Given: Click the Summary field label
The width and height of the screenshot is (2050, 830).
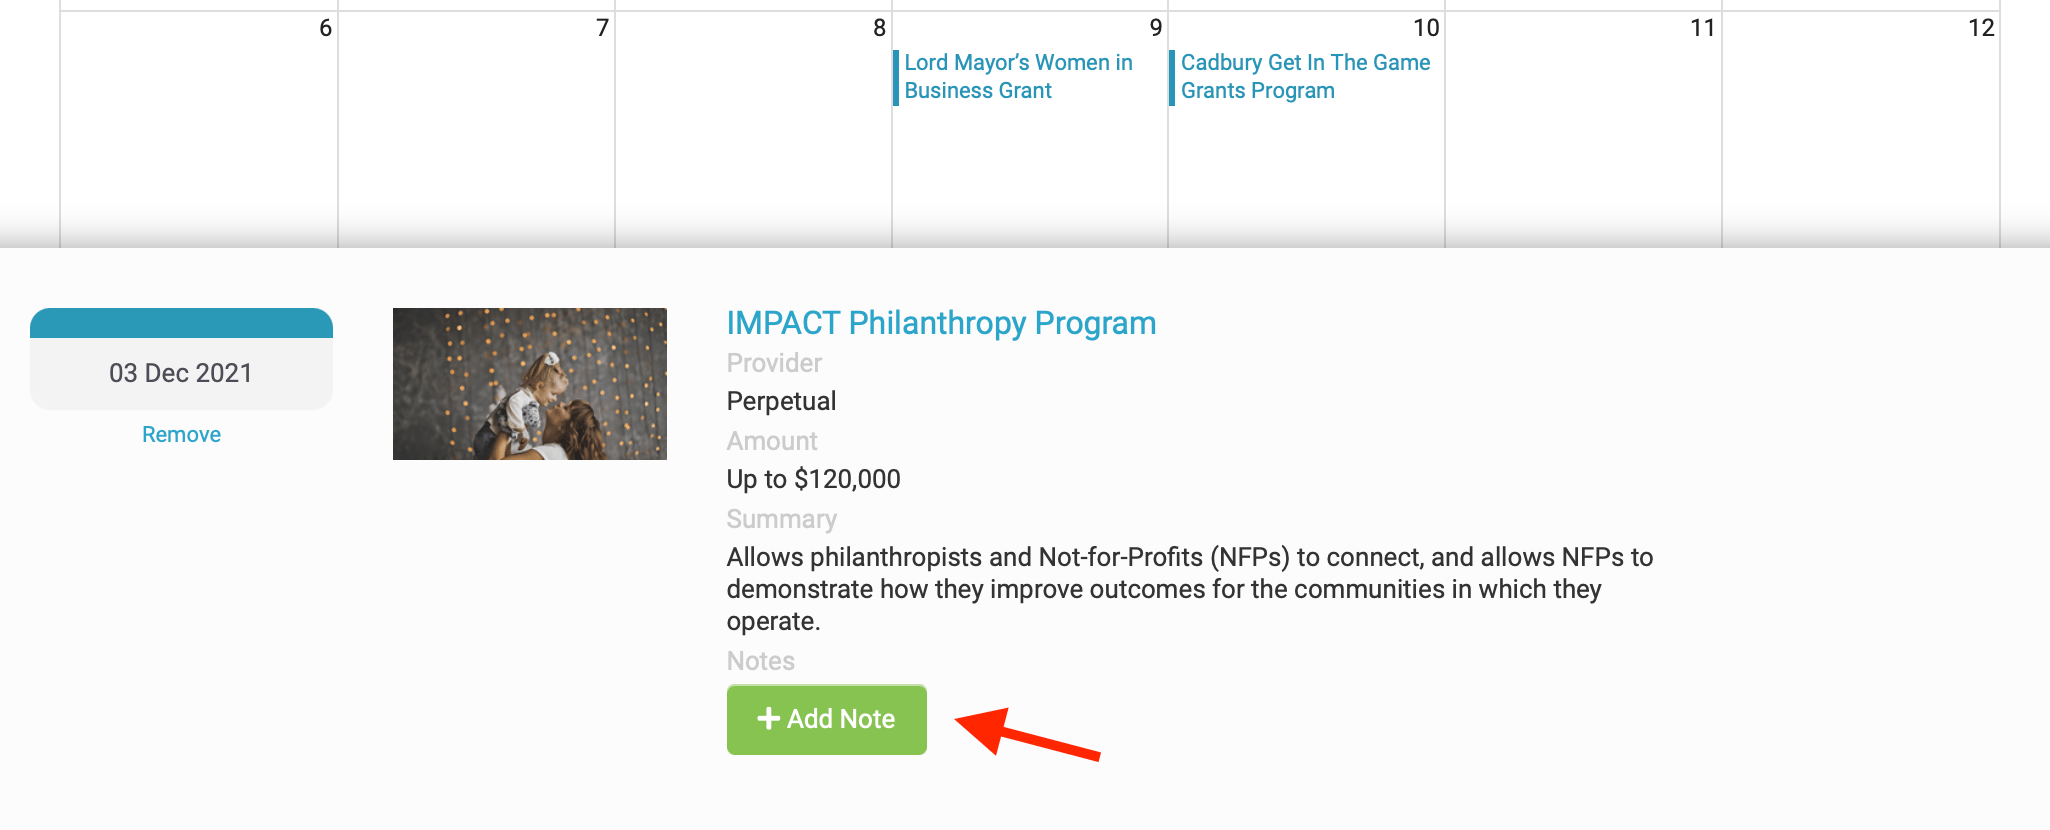Looking at the screenshot, I should (x=781, y=519).
